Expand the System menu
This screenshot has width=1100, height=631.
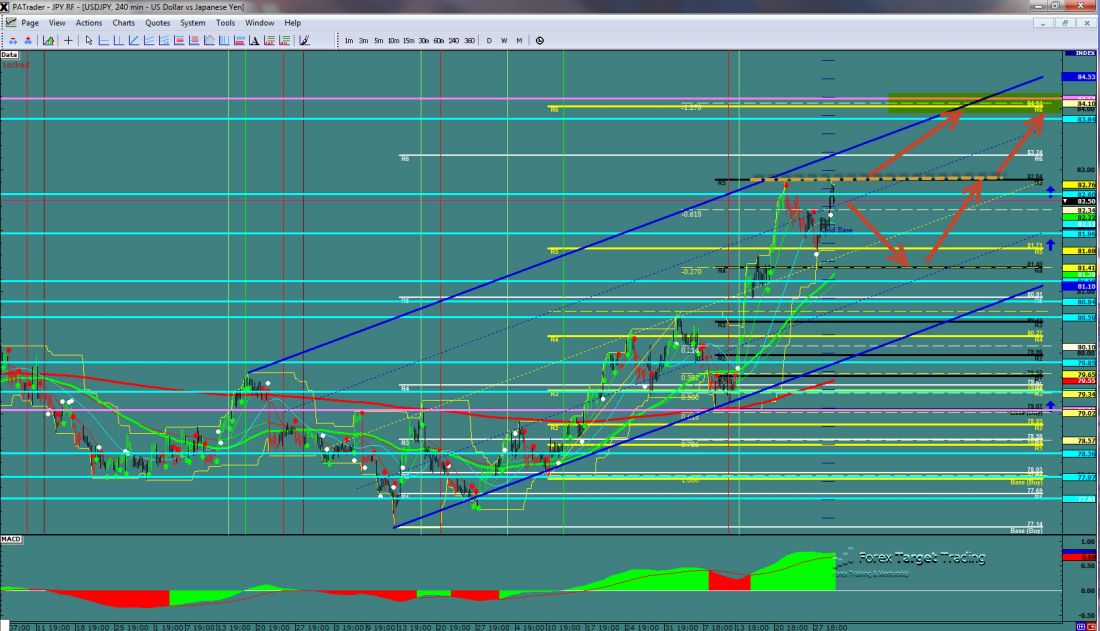click(x=193, y=22)
